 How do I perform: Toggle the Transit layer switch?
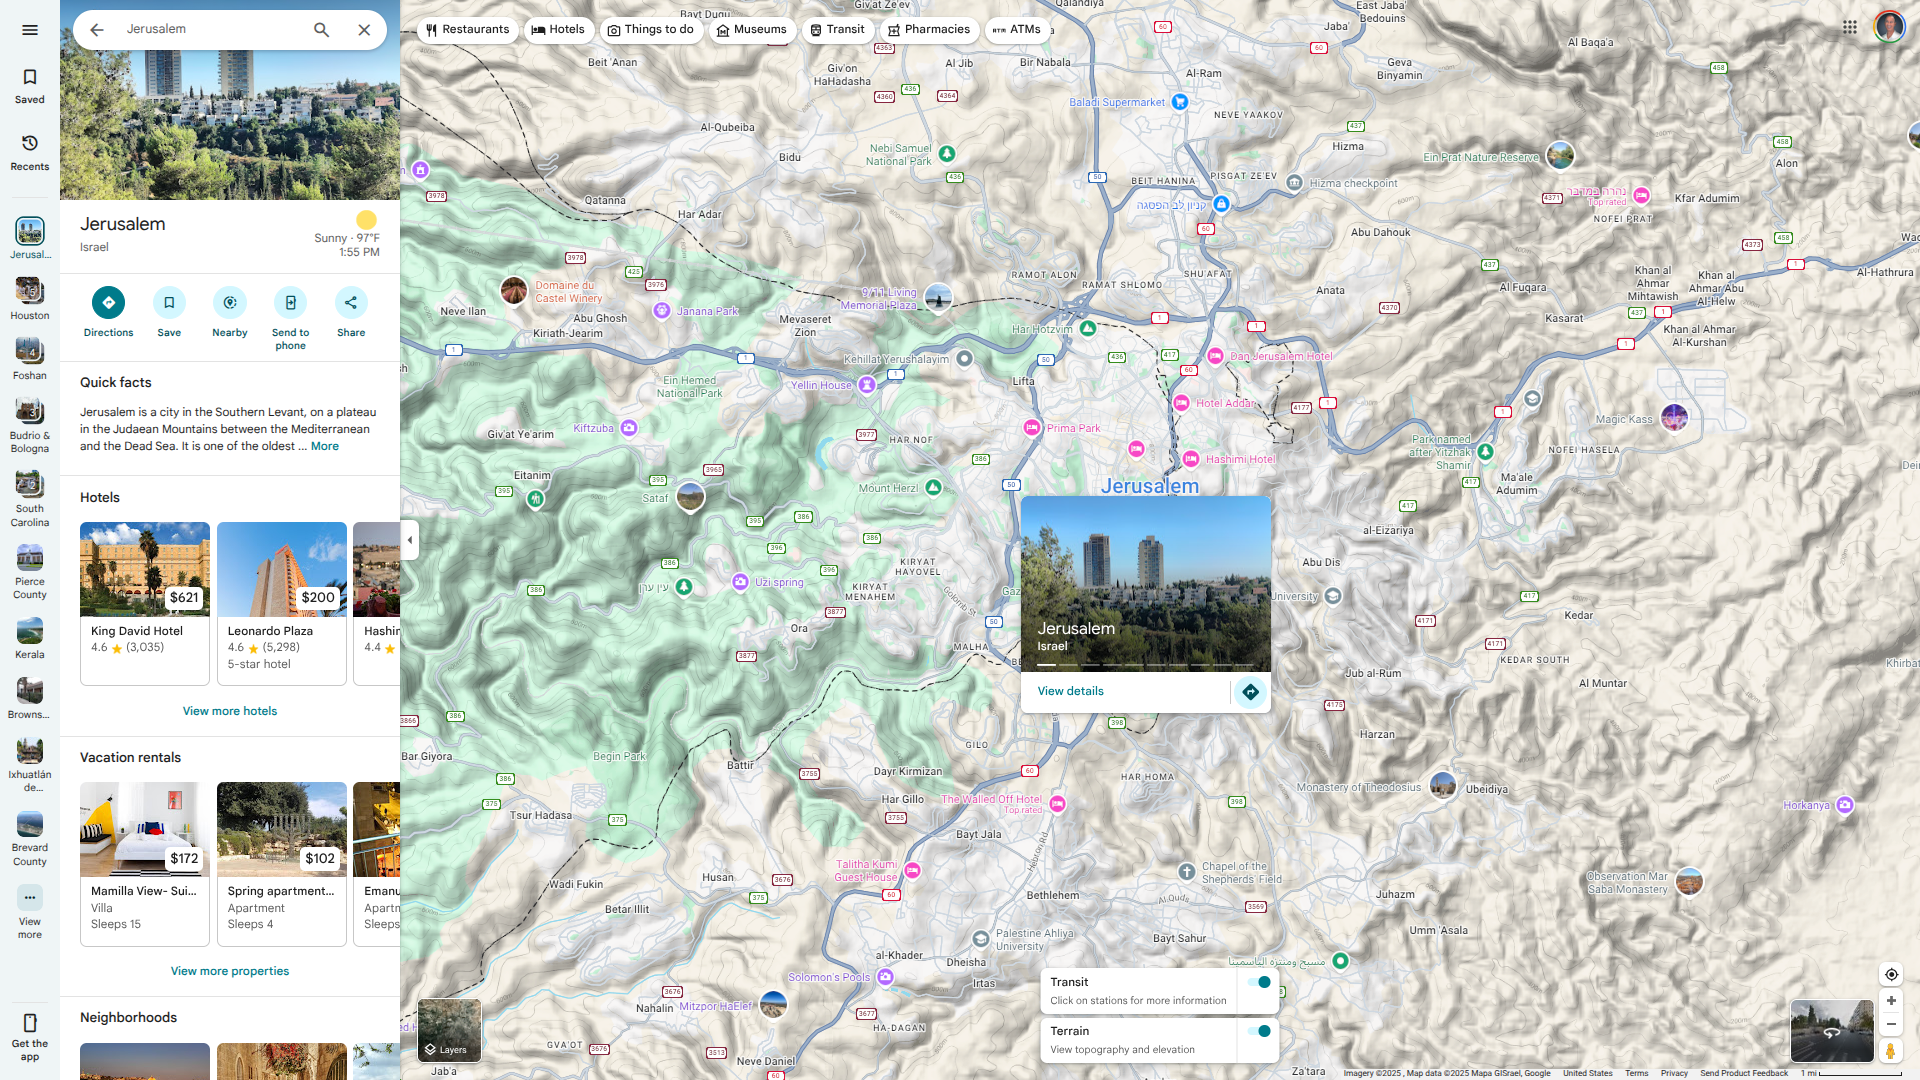click(1259, 982)
